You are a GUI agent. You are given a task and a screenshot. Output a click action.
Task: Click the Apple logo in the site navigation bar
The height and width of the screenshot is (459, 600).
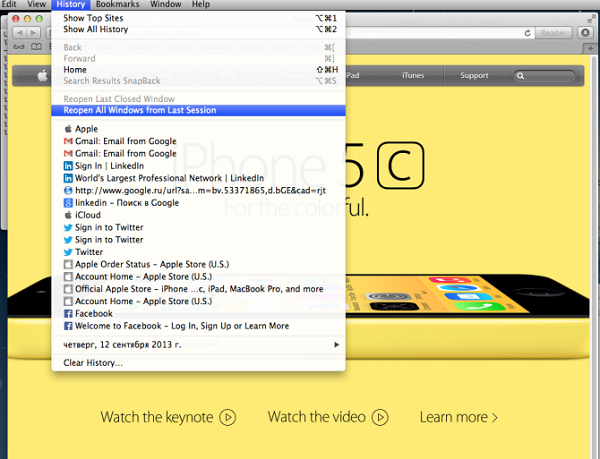43,75
